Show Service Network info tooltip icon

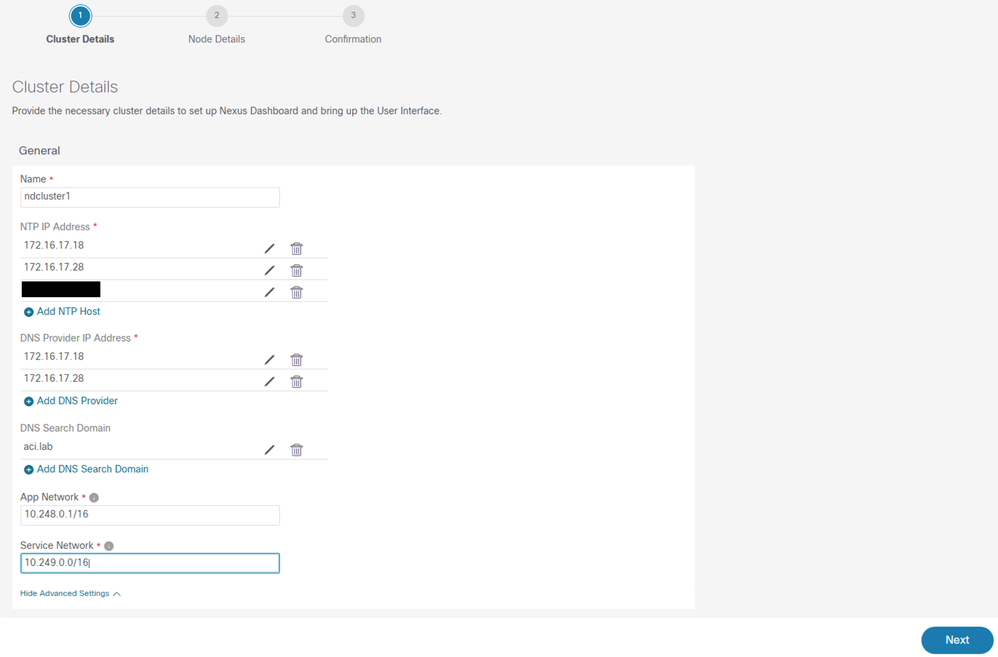click(109, 546)
